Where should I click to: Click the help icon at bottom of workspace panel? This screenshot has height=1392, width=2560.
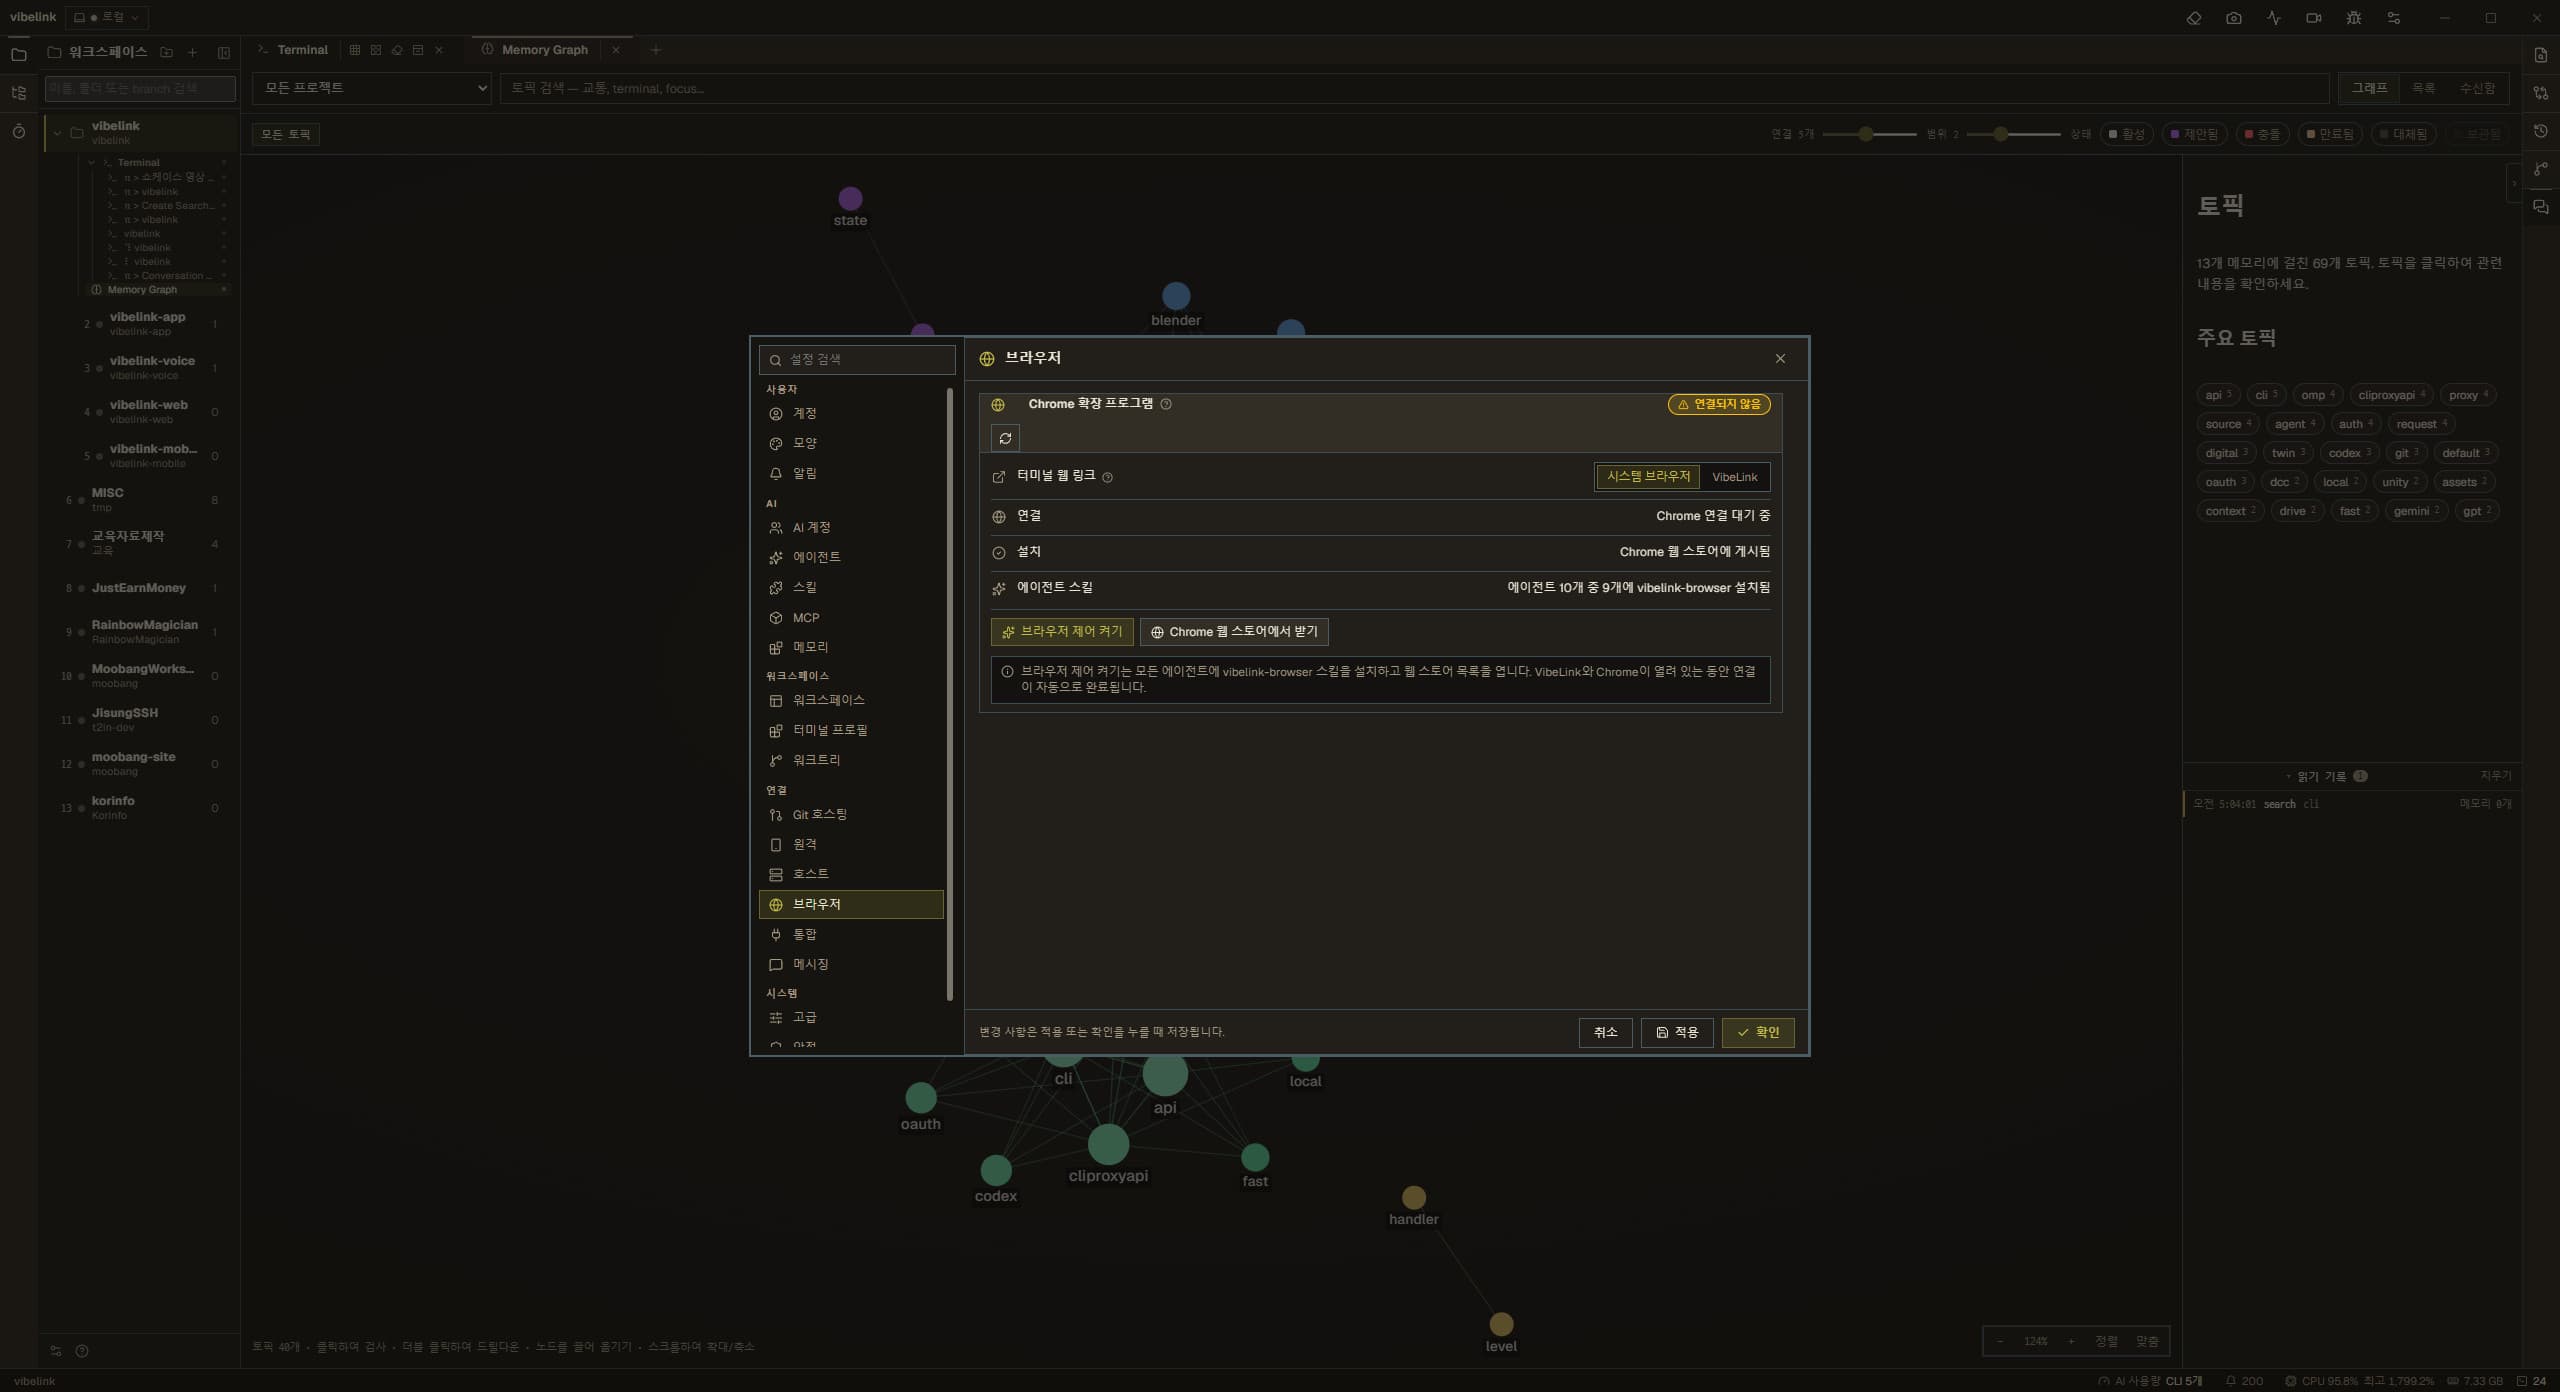click(82, 1351)
